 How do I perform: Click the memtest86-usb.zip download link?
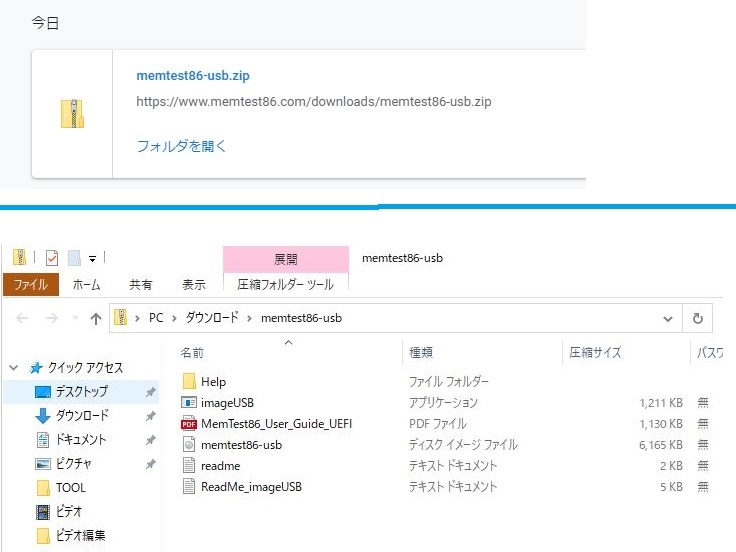point(192,76)
